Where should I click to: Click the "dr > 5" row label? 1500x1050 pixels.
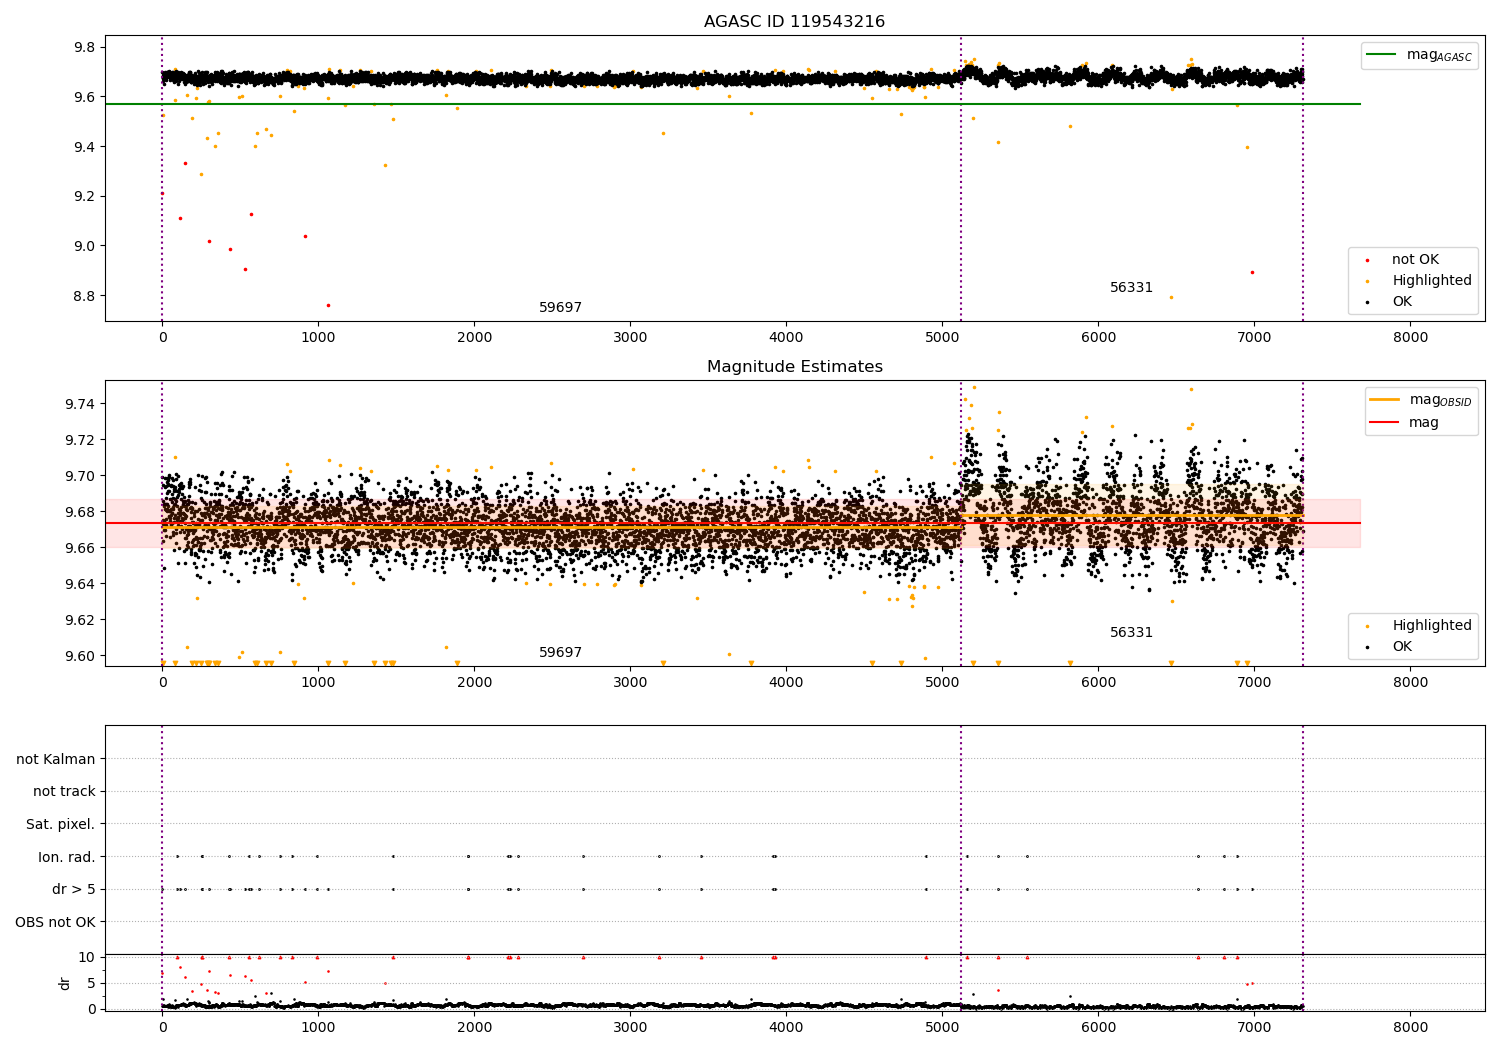point(74,890)
